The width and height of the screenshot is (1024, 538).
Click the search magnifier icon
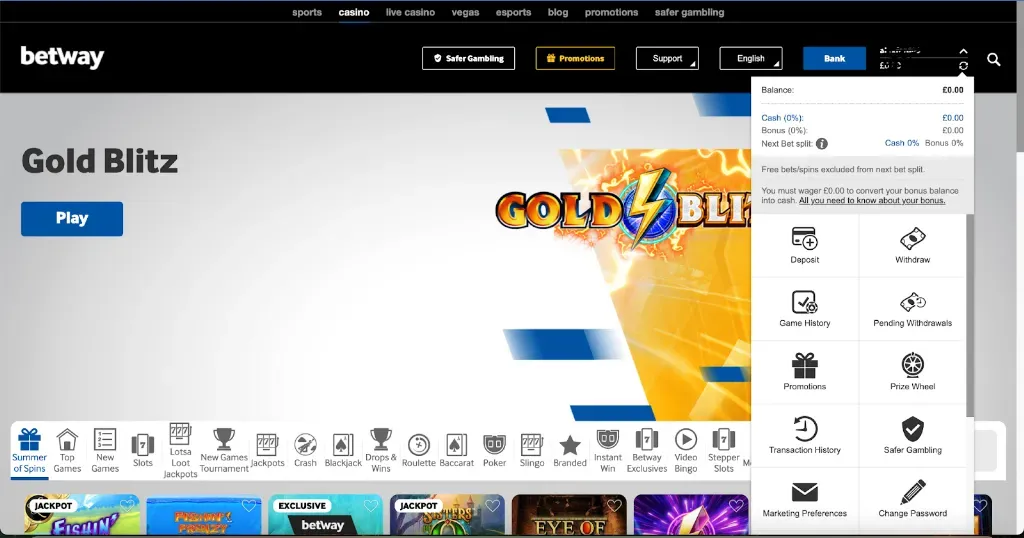click(993, 59)
